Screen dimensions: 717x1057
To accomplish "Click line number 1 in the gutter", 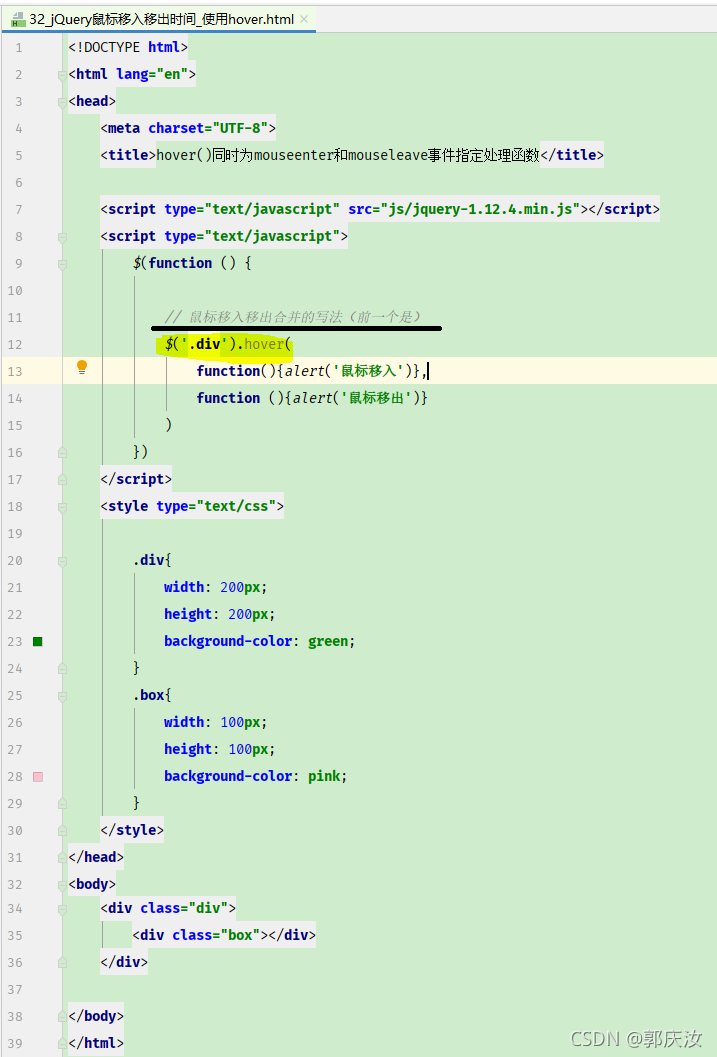I will [x=18, y=48].
